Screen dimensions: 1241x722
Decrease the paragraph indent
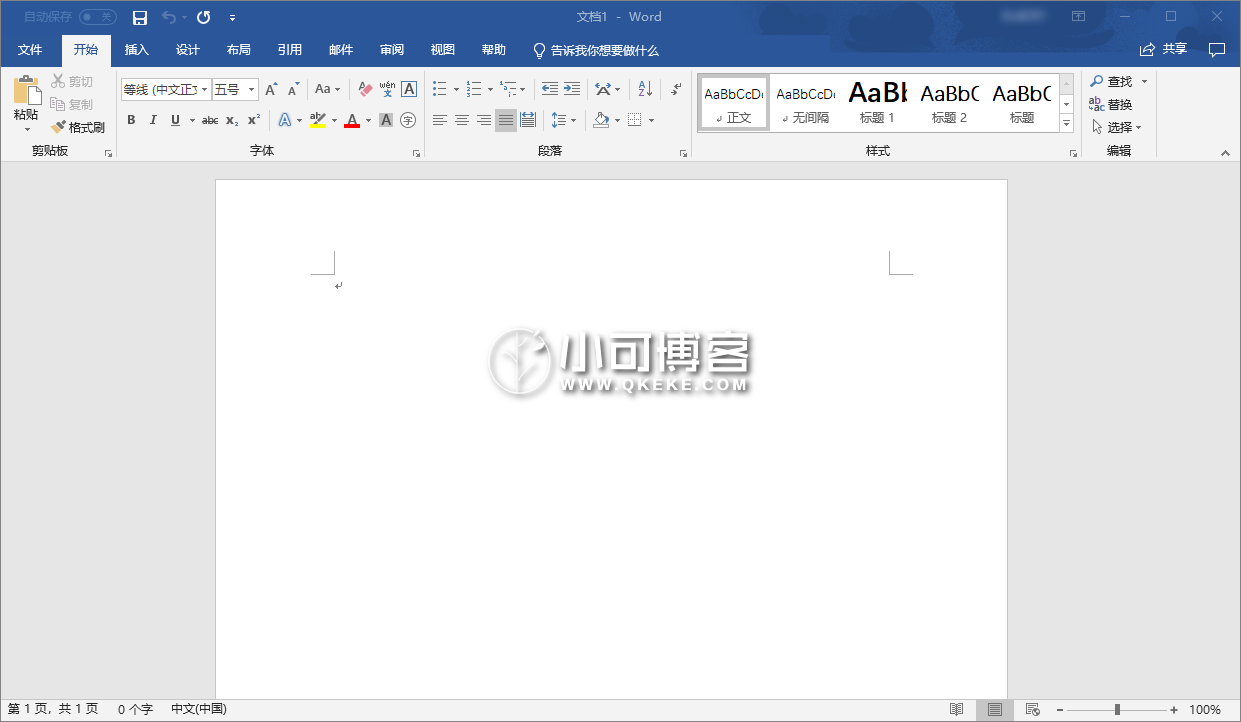click(550, 90)
